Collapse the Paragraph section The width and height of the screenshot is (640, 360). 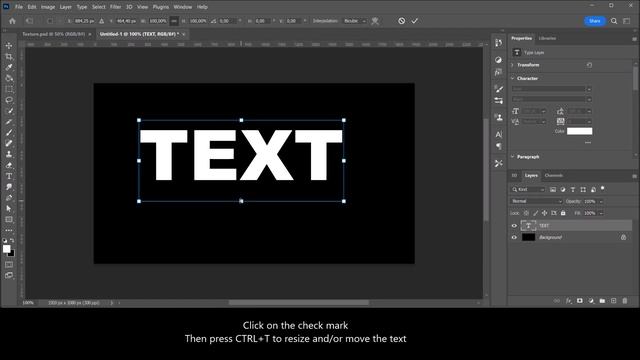coord(513,157)
